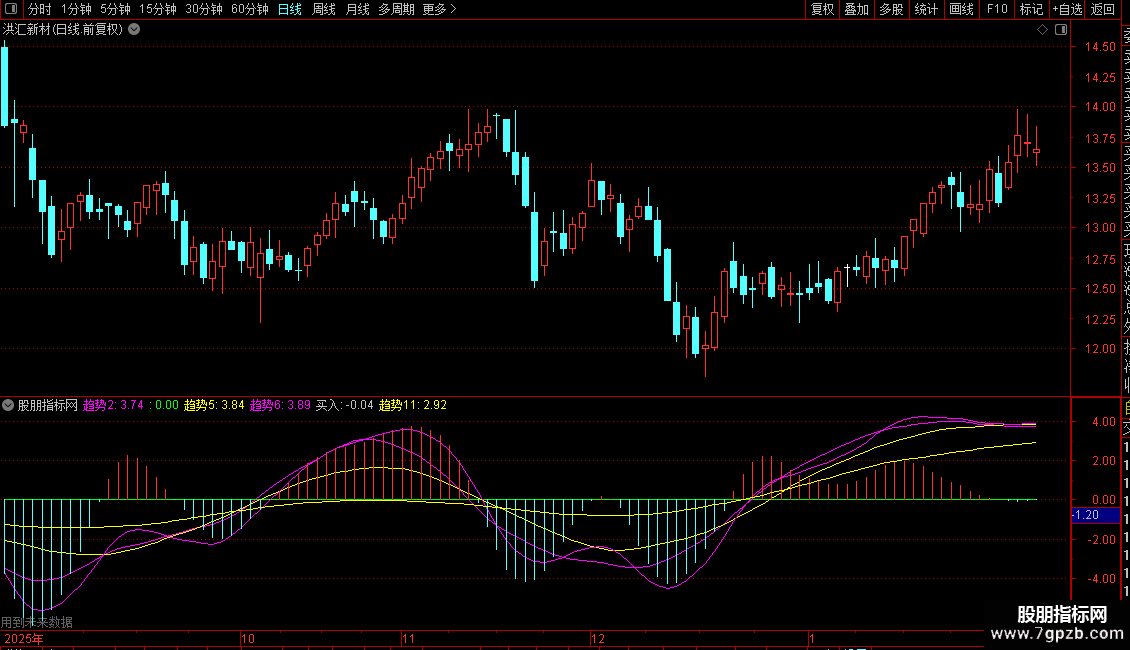Switch to 分时 intraday view
1130x650 pixels.
tap(40, 9)
